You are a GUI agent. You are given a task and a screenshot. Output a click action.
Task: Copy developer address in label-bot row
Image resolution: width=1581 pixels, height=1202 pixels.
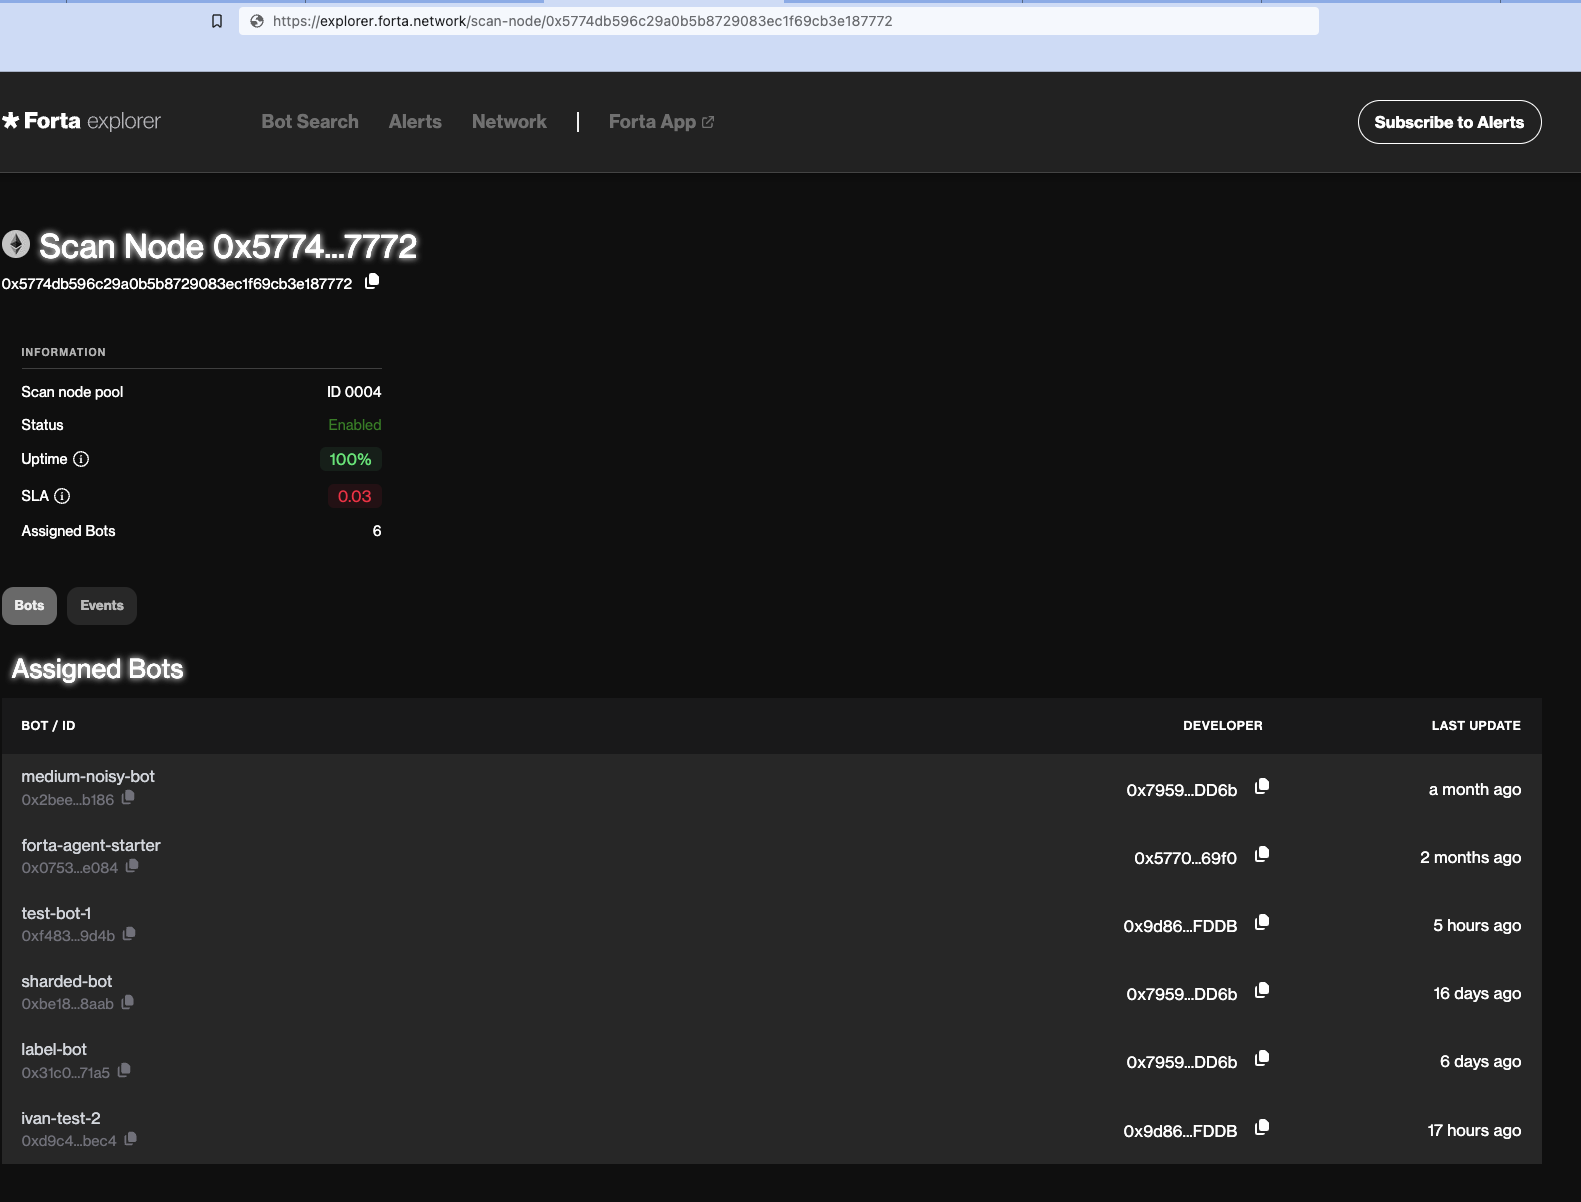tap(1262, 1058)
